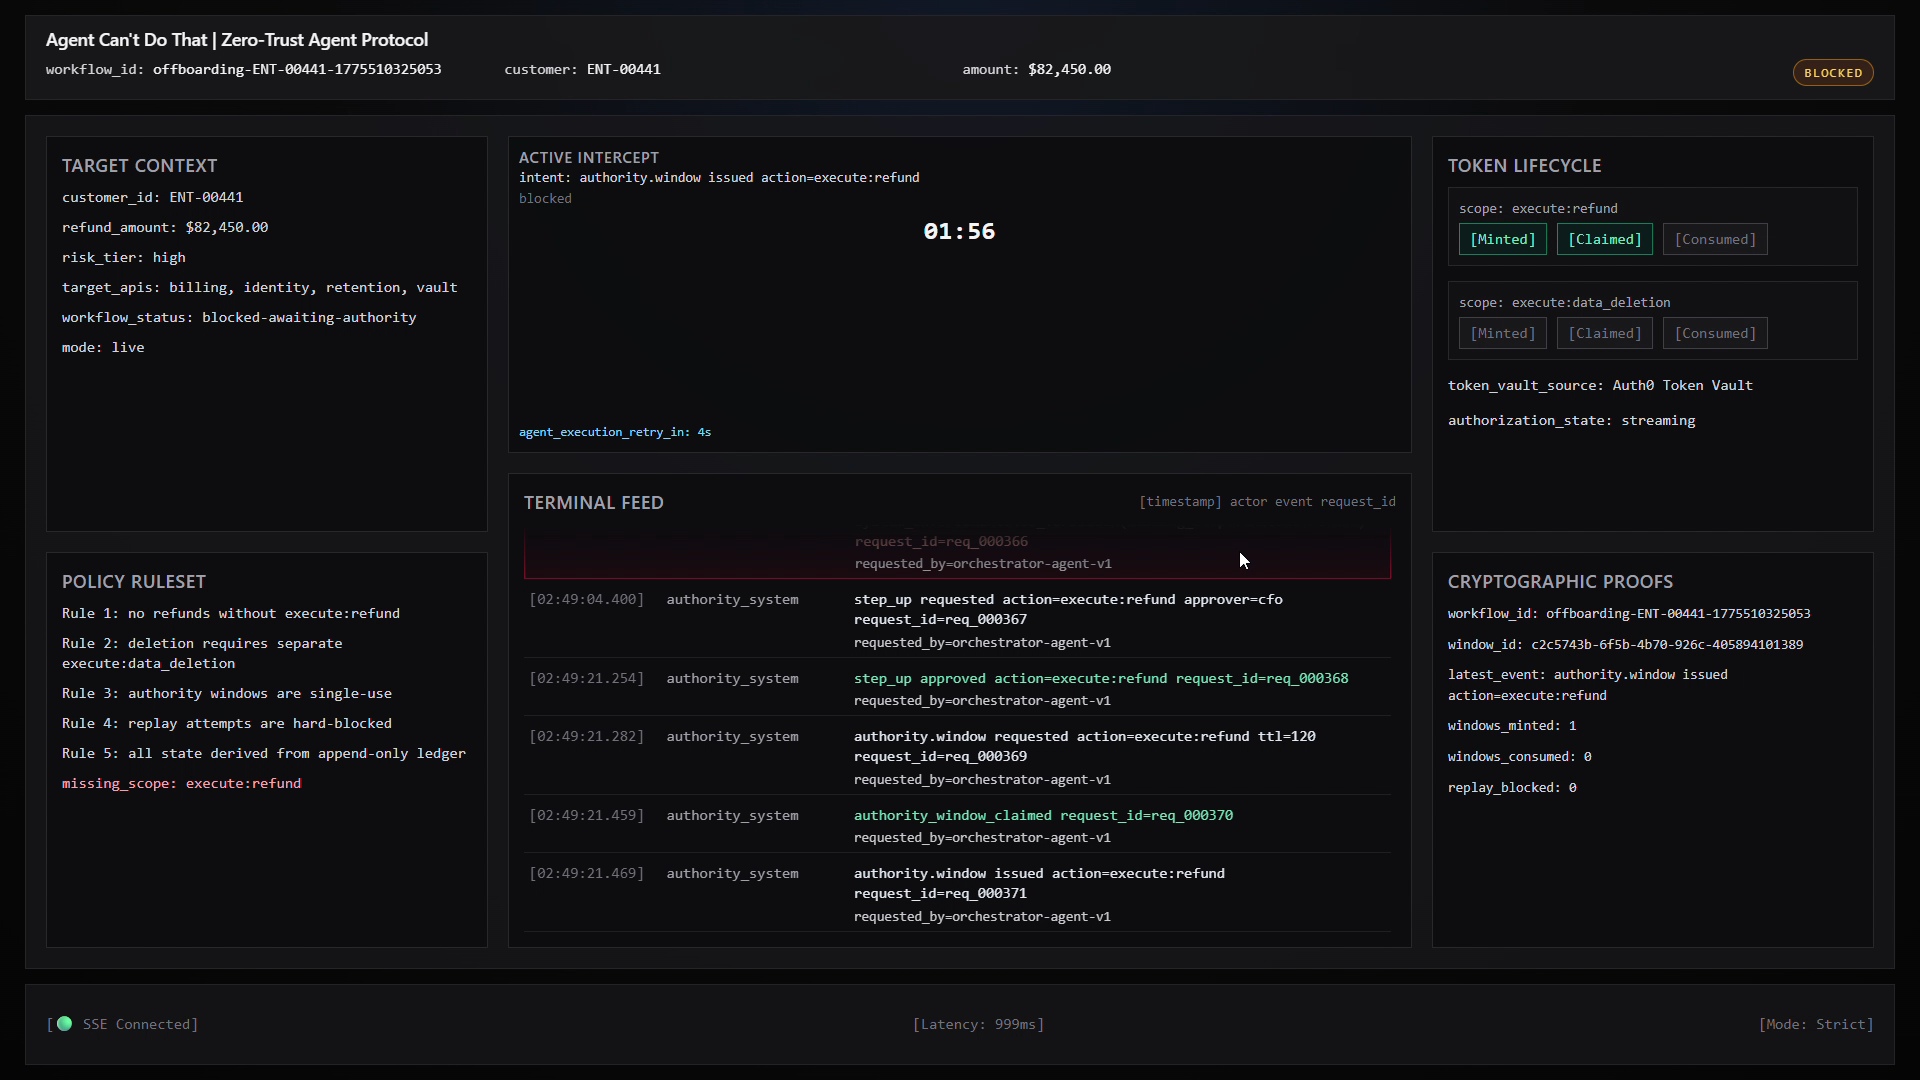Click the Latency 999ms indicator
Viewport: 1920px width, 1080px height.
[x=977, y=1024]
